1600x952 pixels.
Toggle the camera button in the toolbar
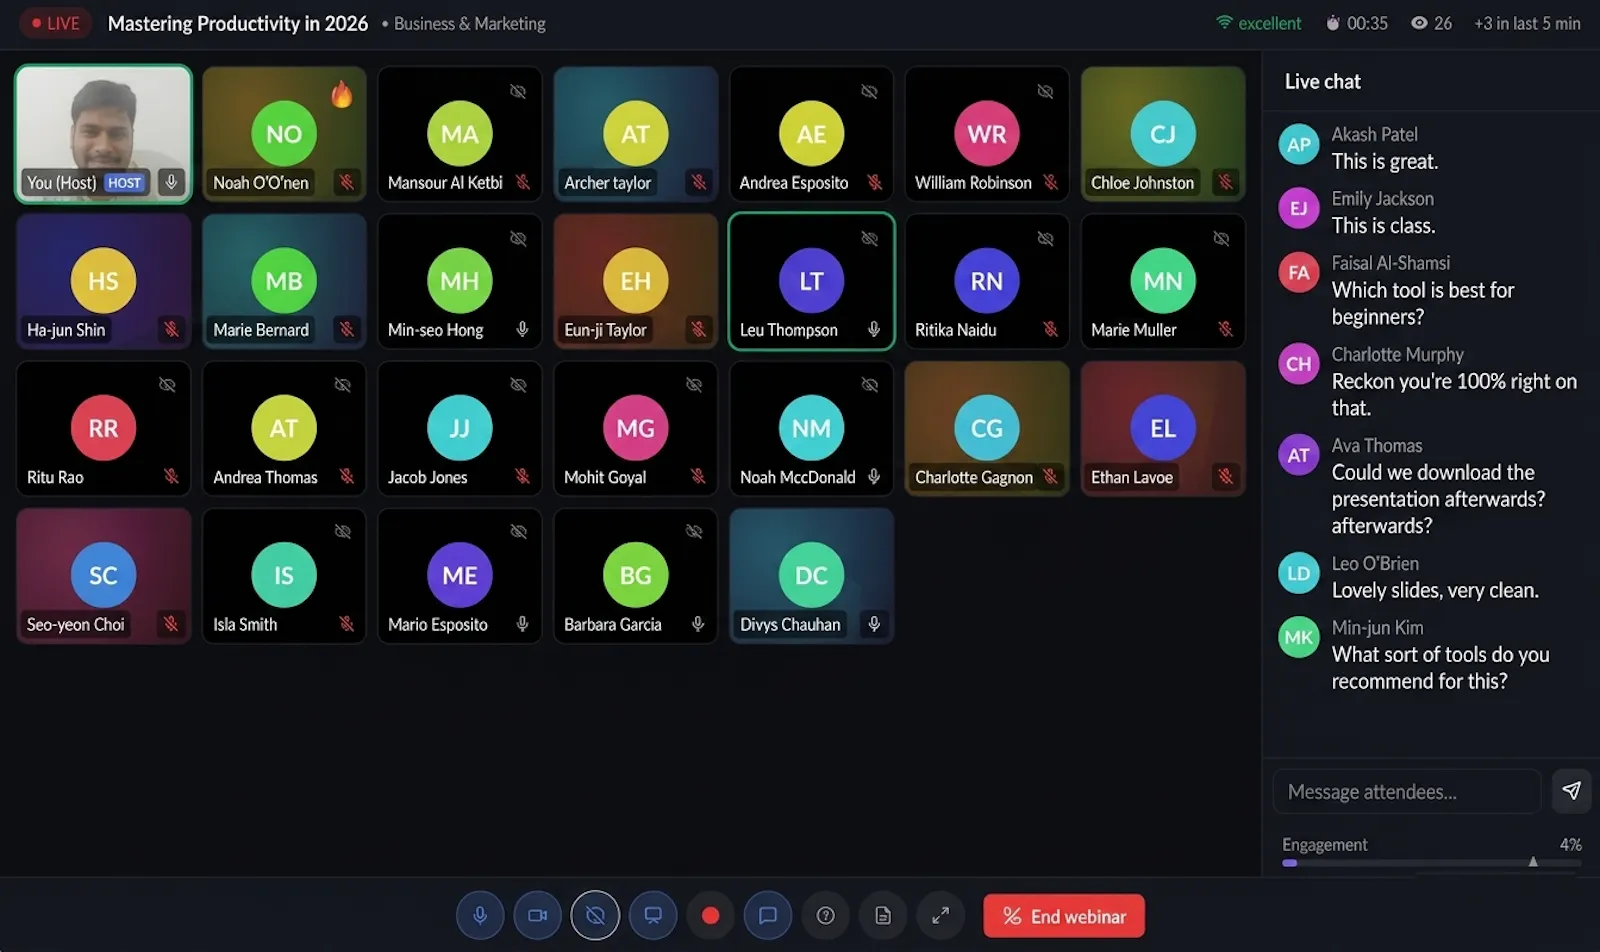538,915
